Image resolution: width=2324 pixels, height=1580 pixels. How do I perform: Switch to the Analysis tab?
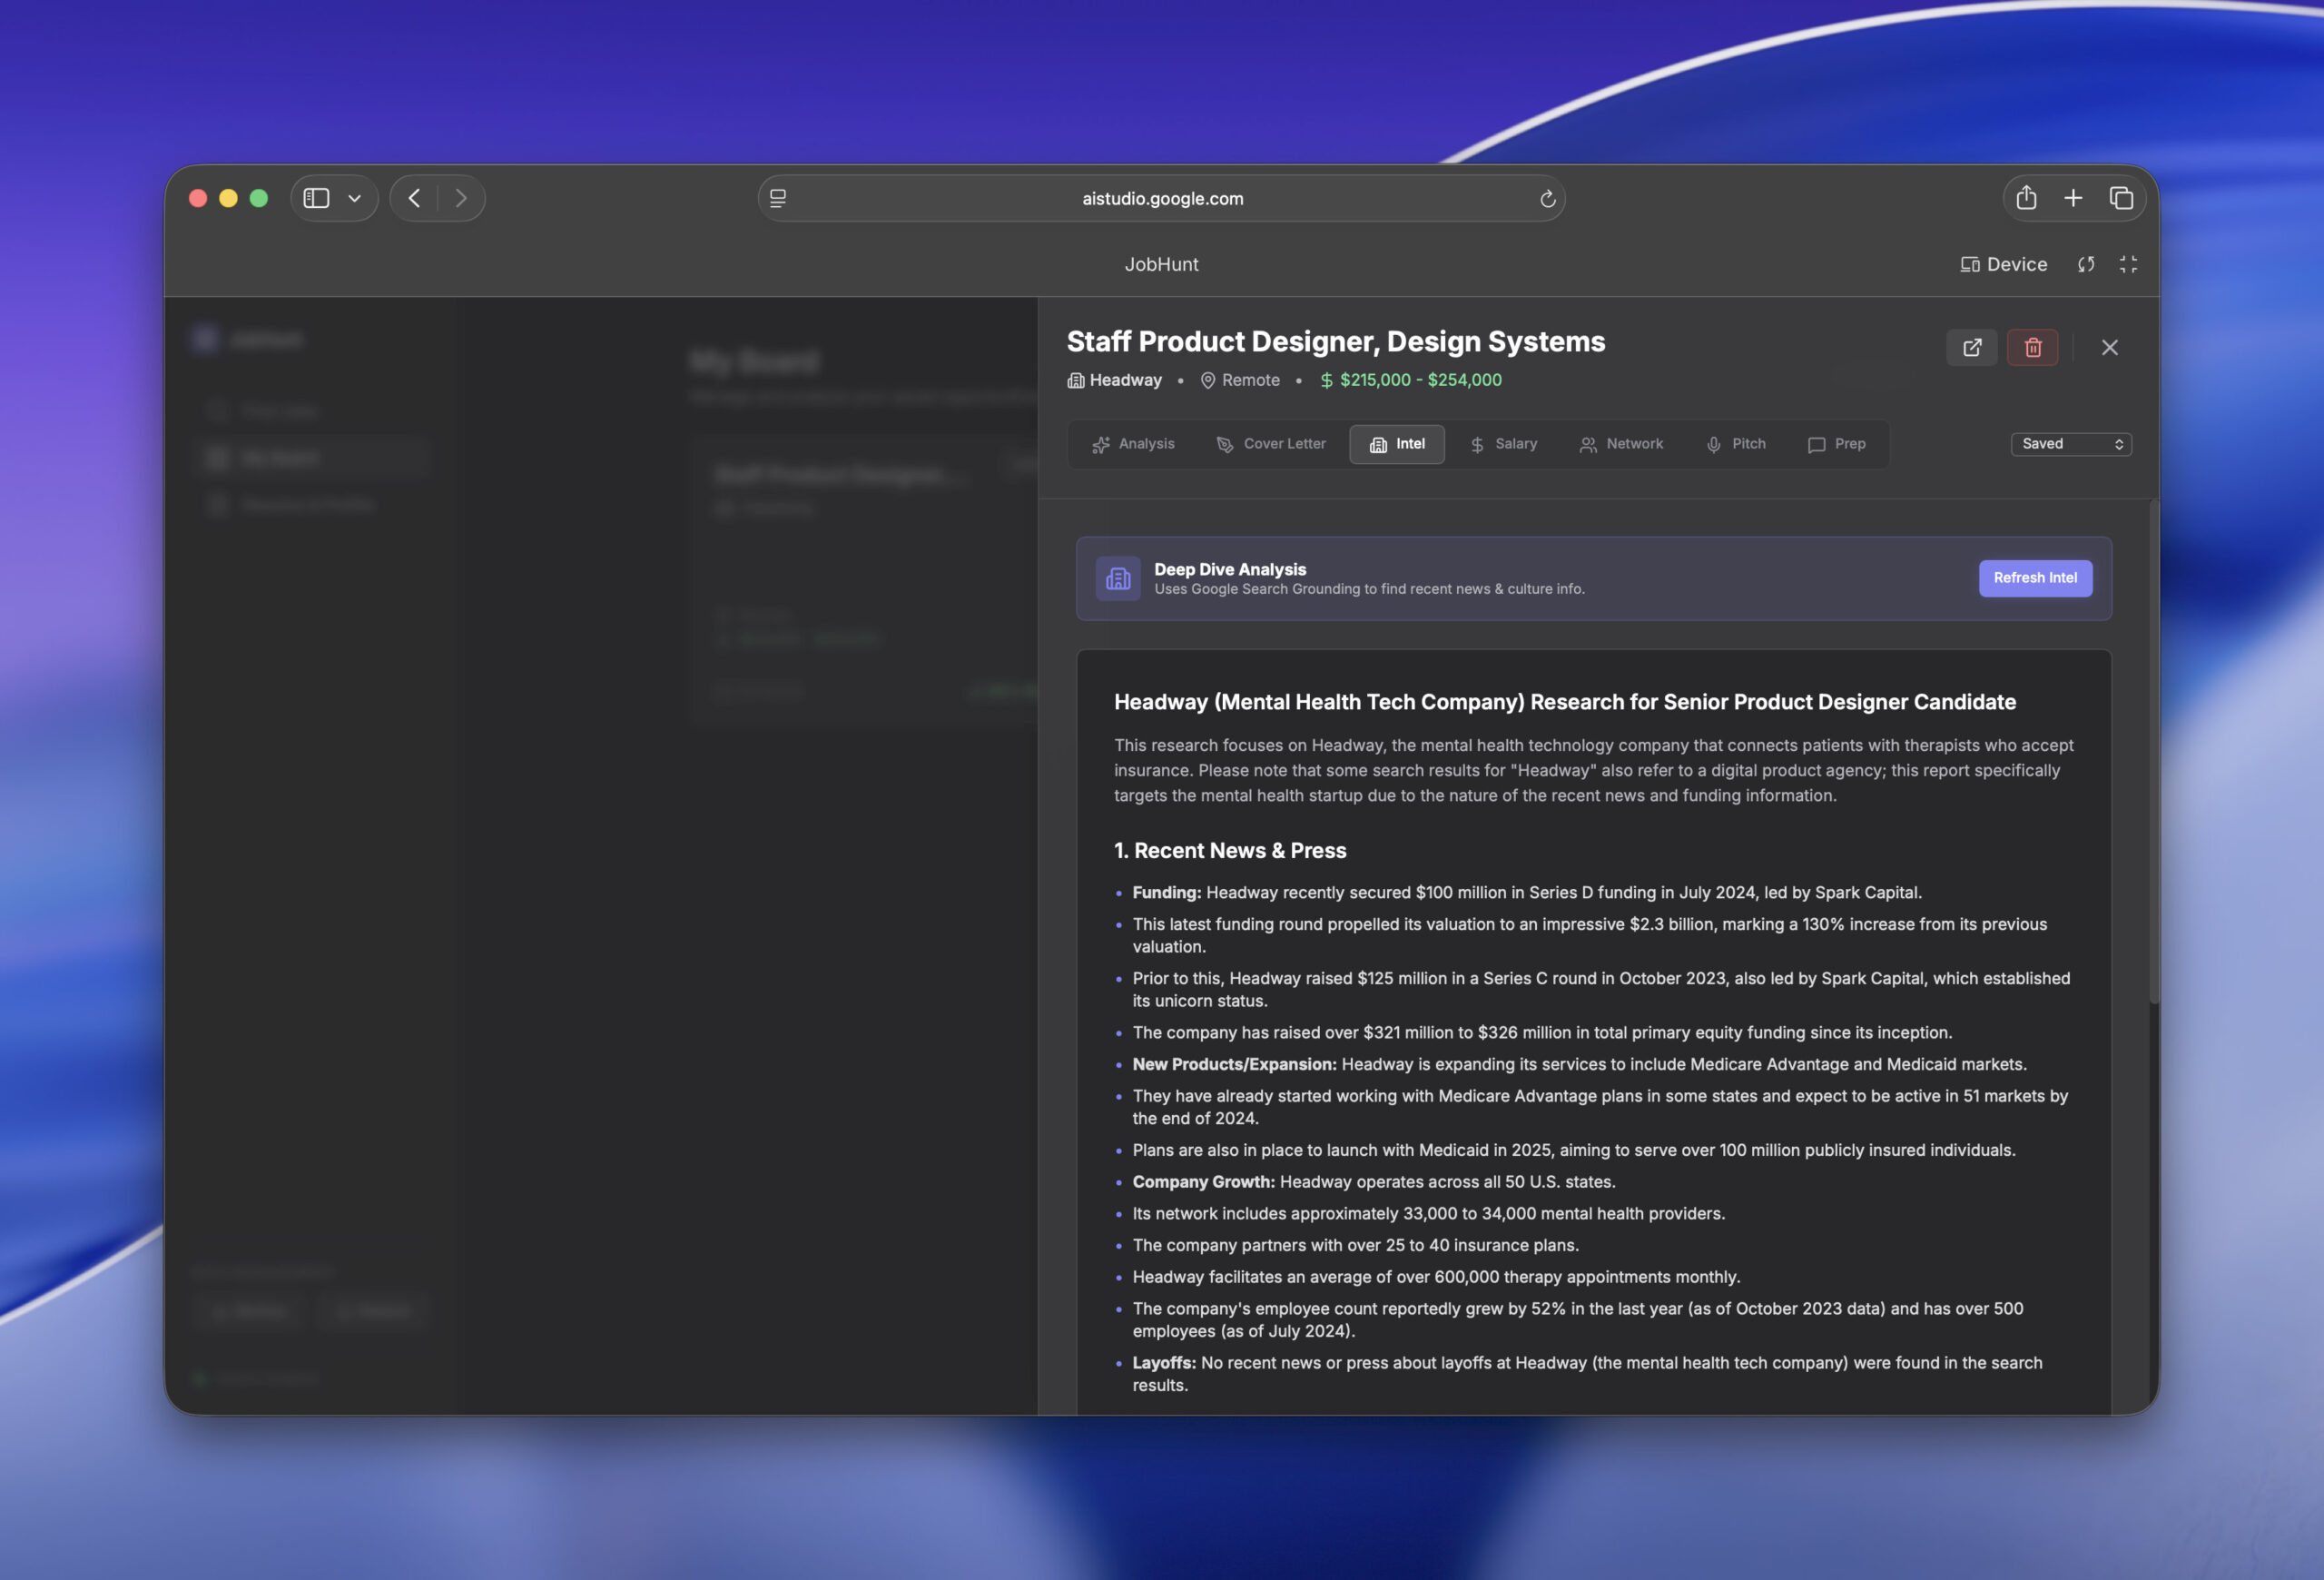[1133, 444]
